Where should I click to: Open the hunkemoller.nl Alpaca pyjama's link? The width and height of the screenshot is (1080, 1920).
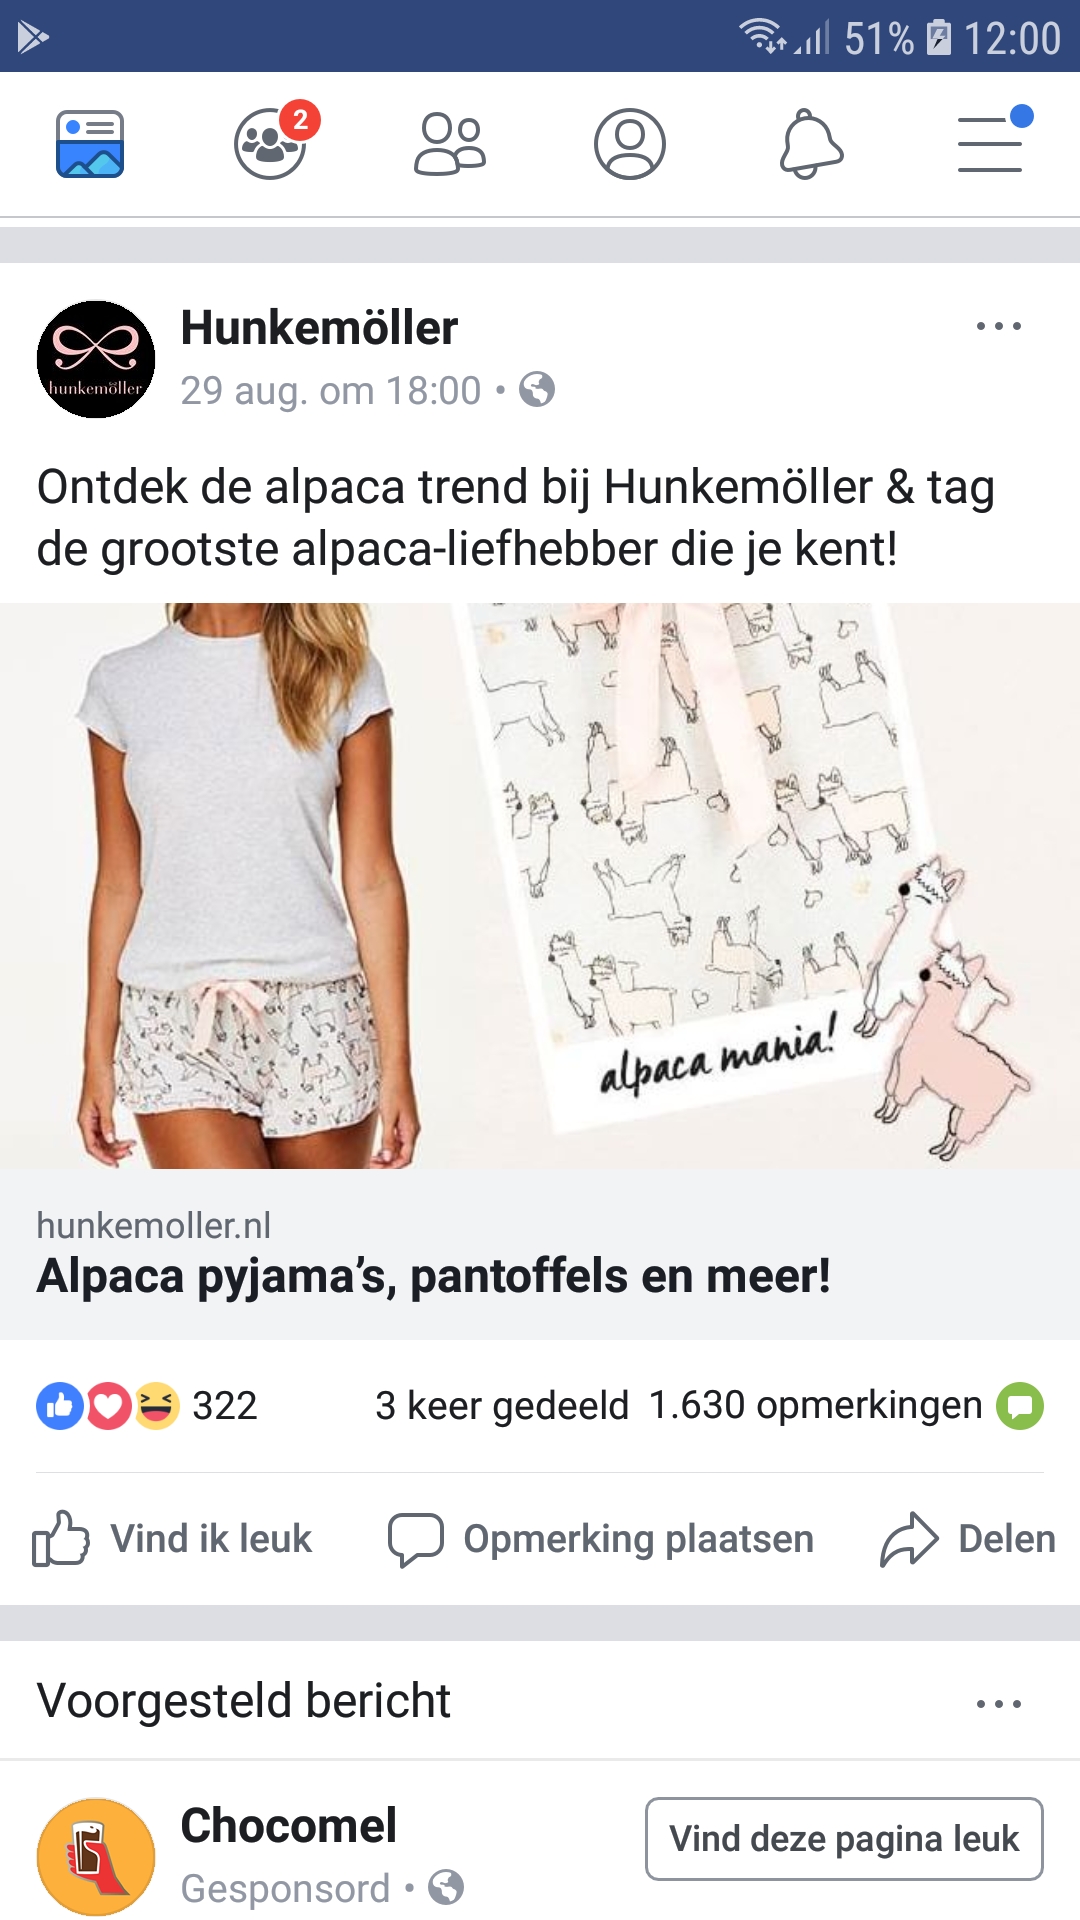point(540,1254)
